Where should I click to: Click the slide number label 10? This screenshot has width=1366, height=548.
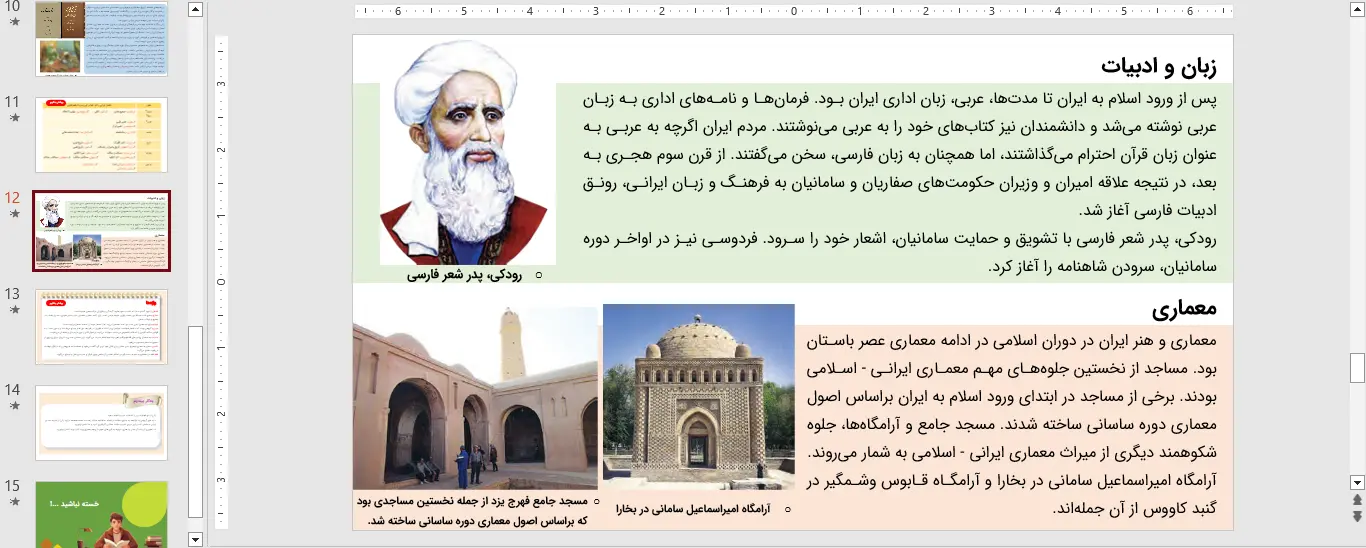tap(13, 6)
